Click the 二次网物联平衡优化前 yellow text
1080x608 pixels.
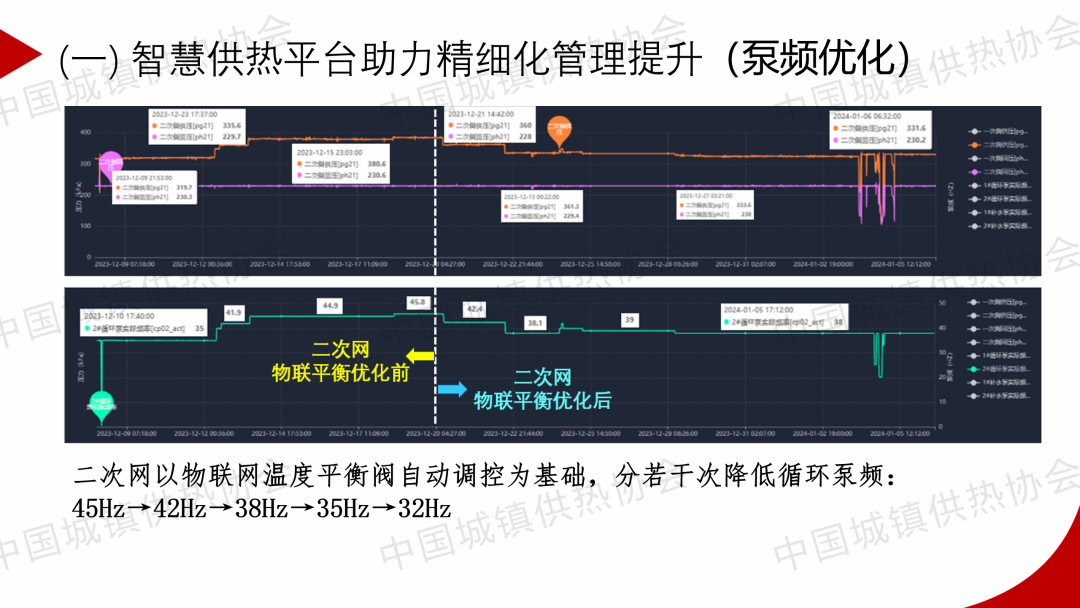point(341,362)
